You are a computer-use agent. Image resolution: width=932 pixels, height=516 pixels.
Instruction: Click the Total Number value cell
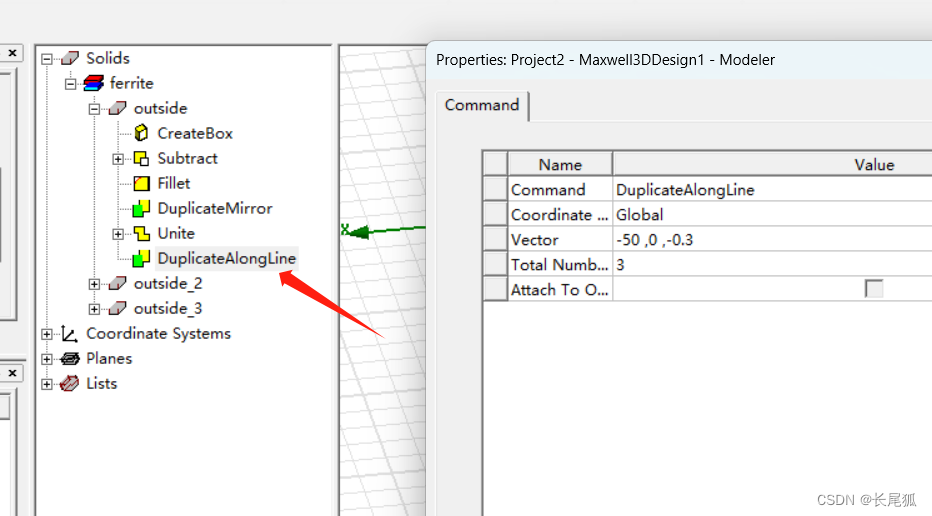[770, 265]
